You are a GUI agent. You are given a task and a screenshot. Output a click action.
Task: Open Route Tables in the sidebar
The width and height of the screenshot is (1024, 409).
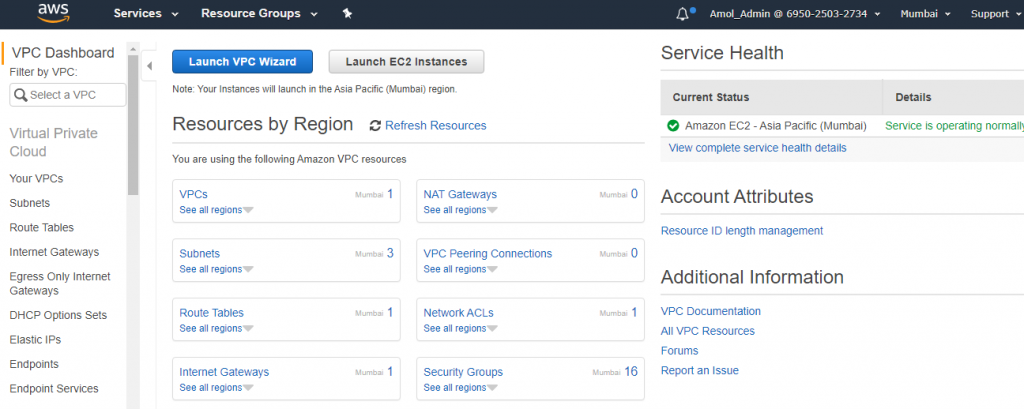tap(42, 227)
